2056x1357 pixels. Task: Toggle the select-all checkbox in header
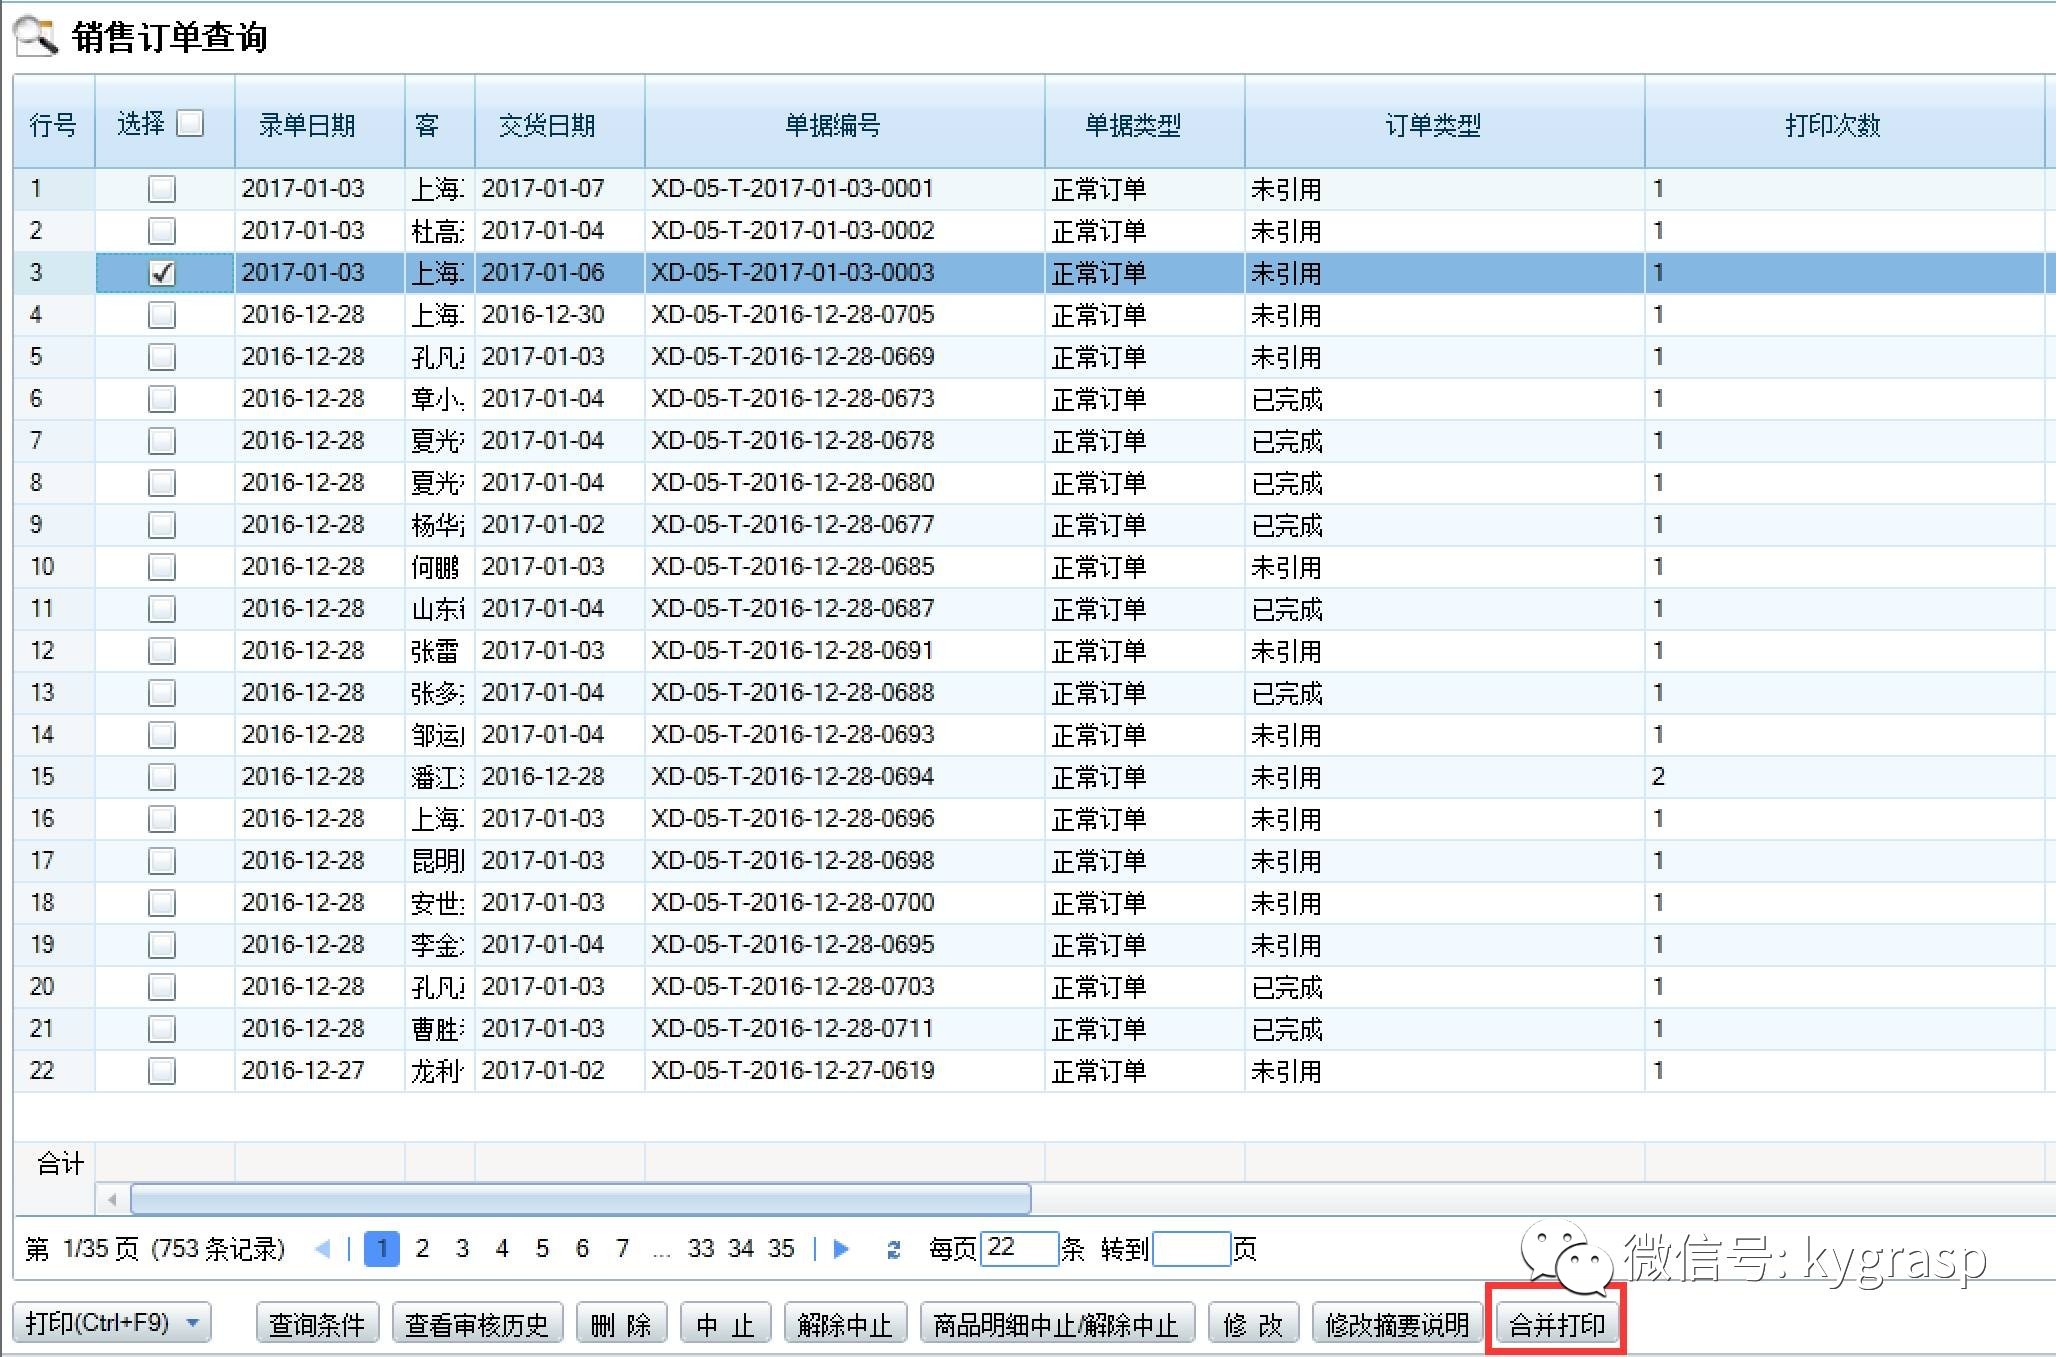click(190, 124)
